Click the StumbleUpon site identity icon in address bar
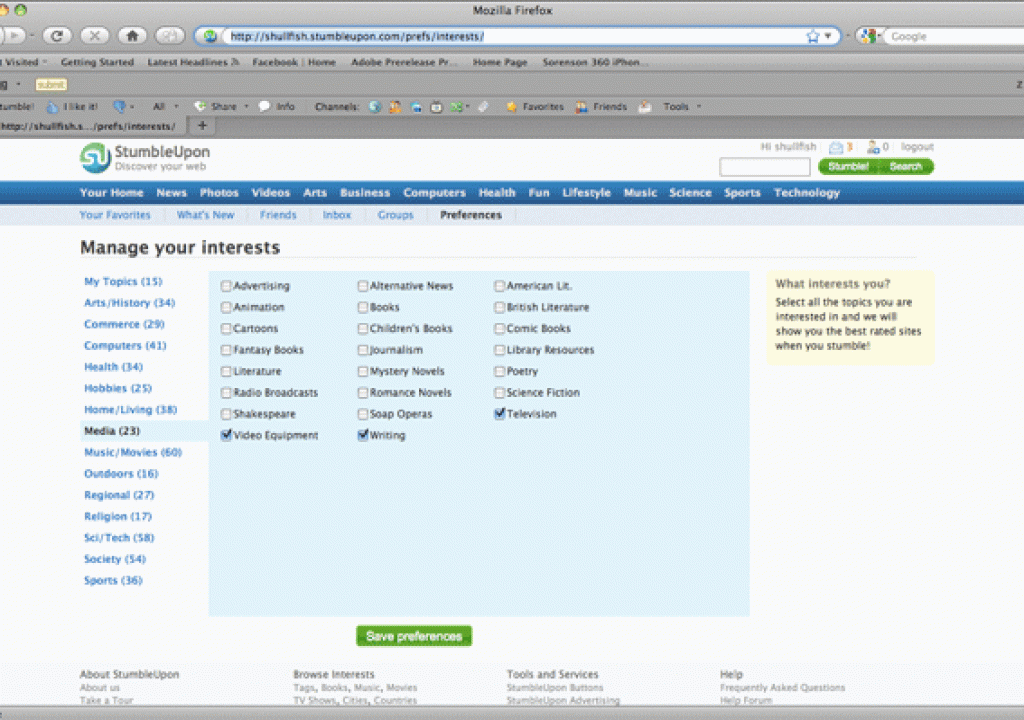This screenshot has height=720, width=1024. 210,36
